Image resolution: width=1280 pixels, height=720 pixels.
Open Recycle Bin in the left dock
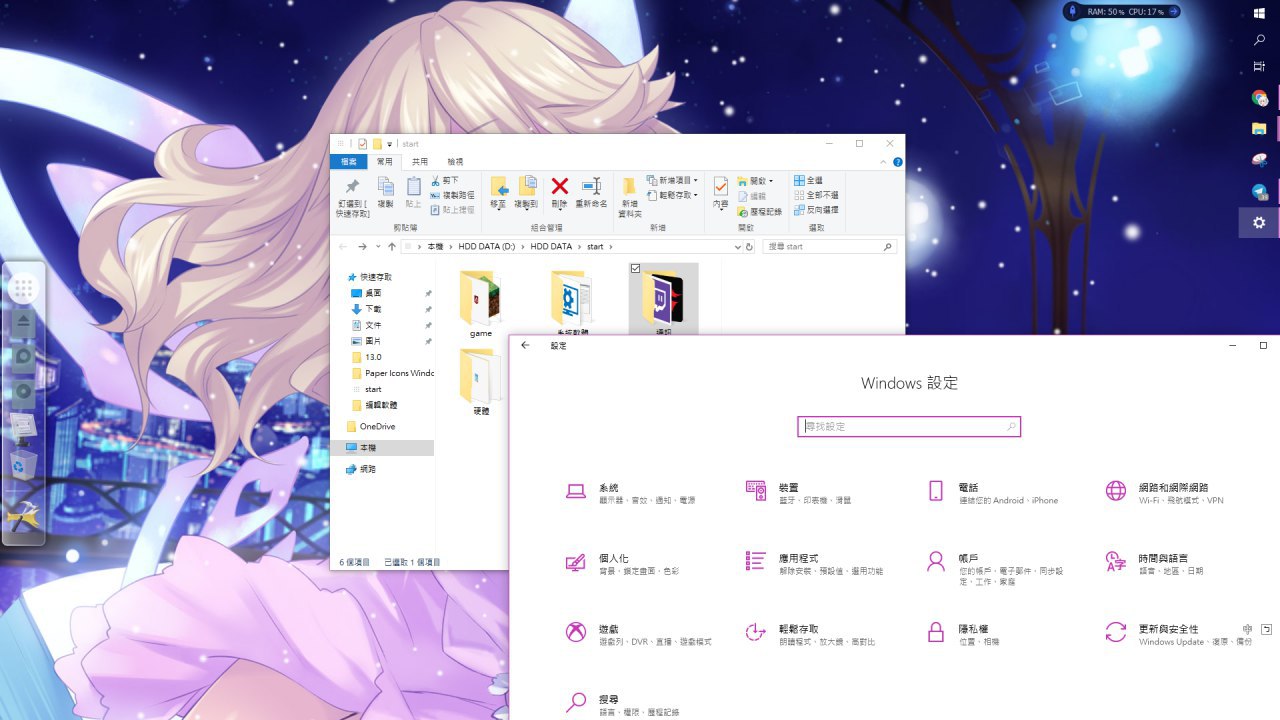coord(24,465)
